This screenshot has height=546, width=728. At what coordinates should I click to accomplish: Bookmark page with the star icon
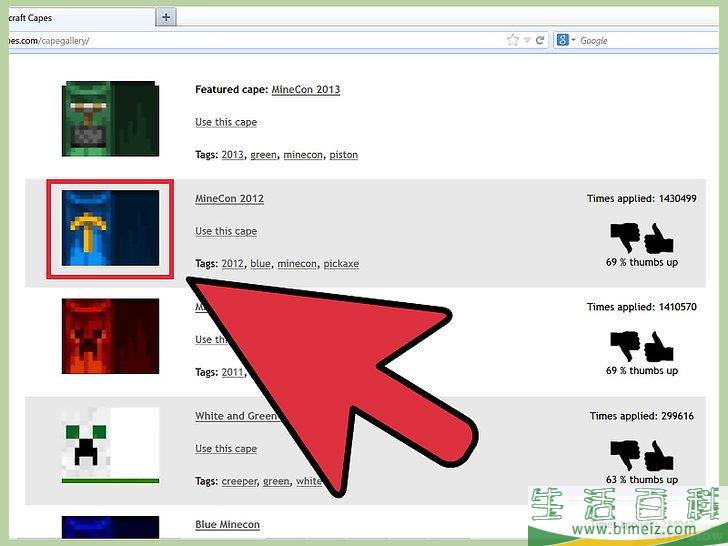513,41
